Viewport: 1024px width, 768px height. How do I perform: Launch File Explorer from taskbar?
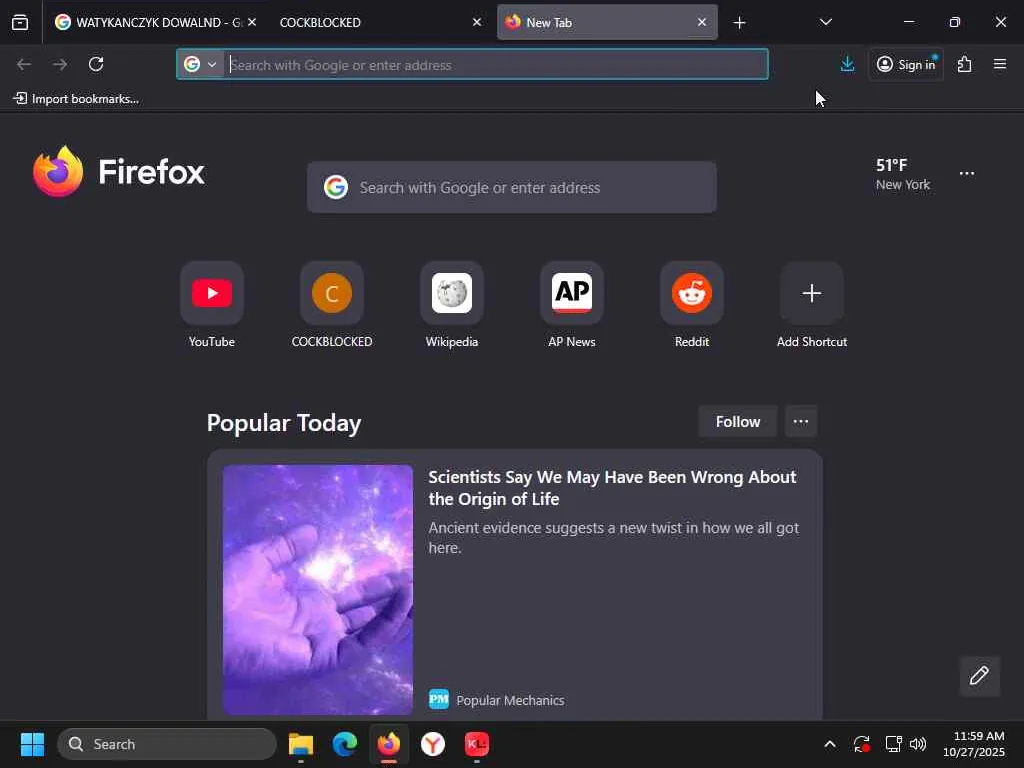pyautogui.click(x=301, y=744)
